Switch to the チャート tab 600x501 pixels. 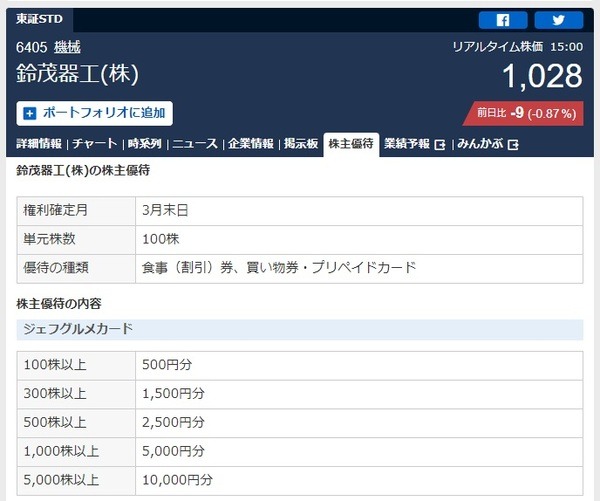pos(95,144)
